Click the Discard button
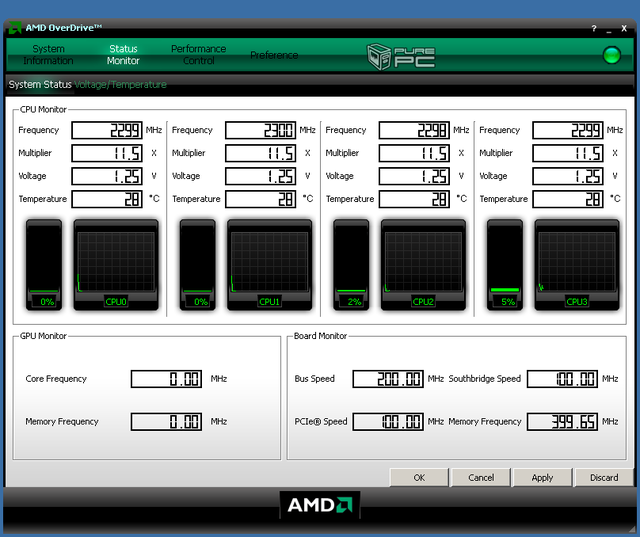 [x=604, y=477]
